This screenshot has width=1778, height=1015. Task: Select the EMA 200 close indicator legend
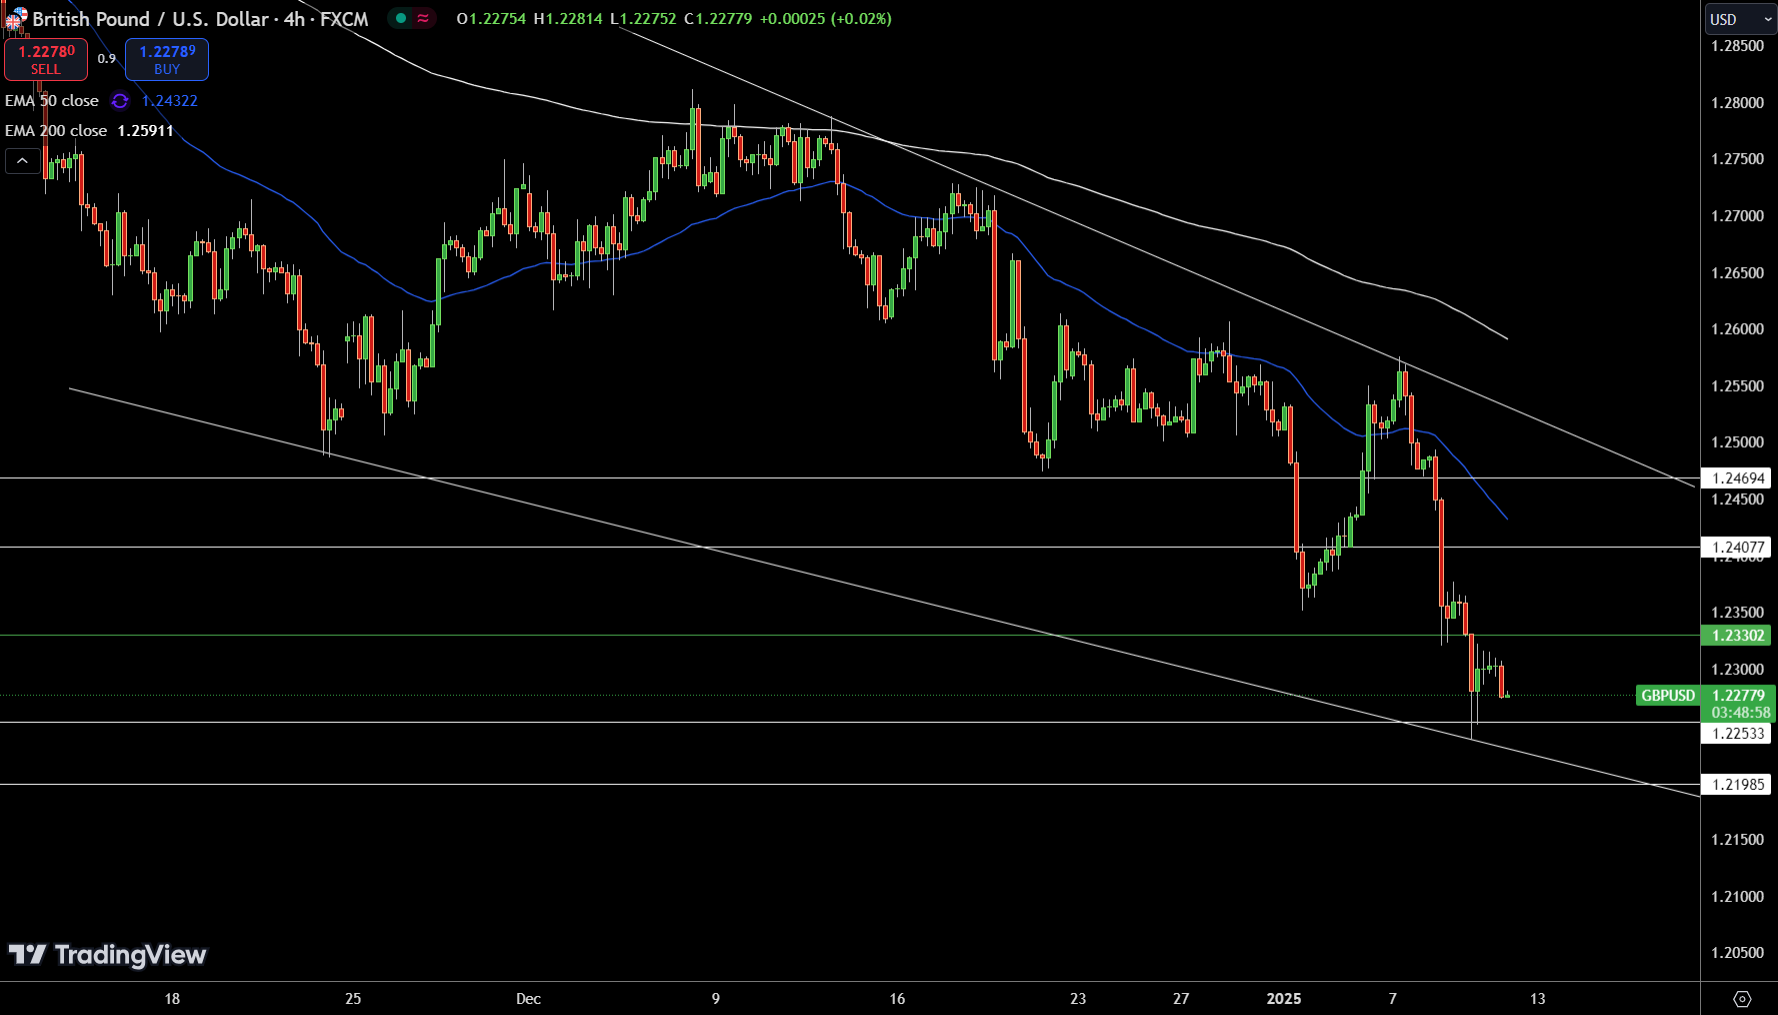[56, 131]
